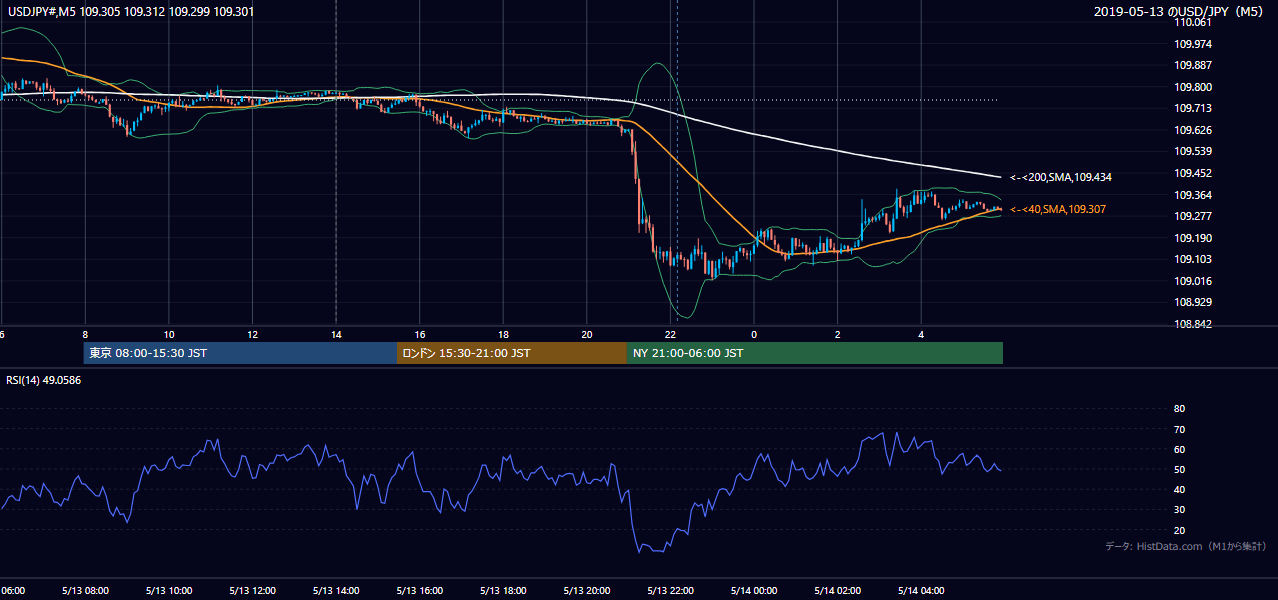
Task: Click the 5/13 08:00 date axis label
Action: tap(85, 590)
